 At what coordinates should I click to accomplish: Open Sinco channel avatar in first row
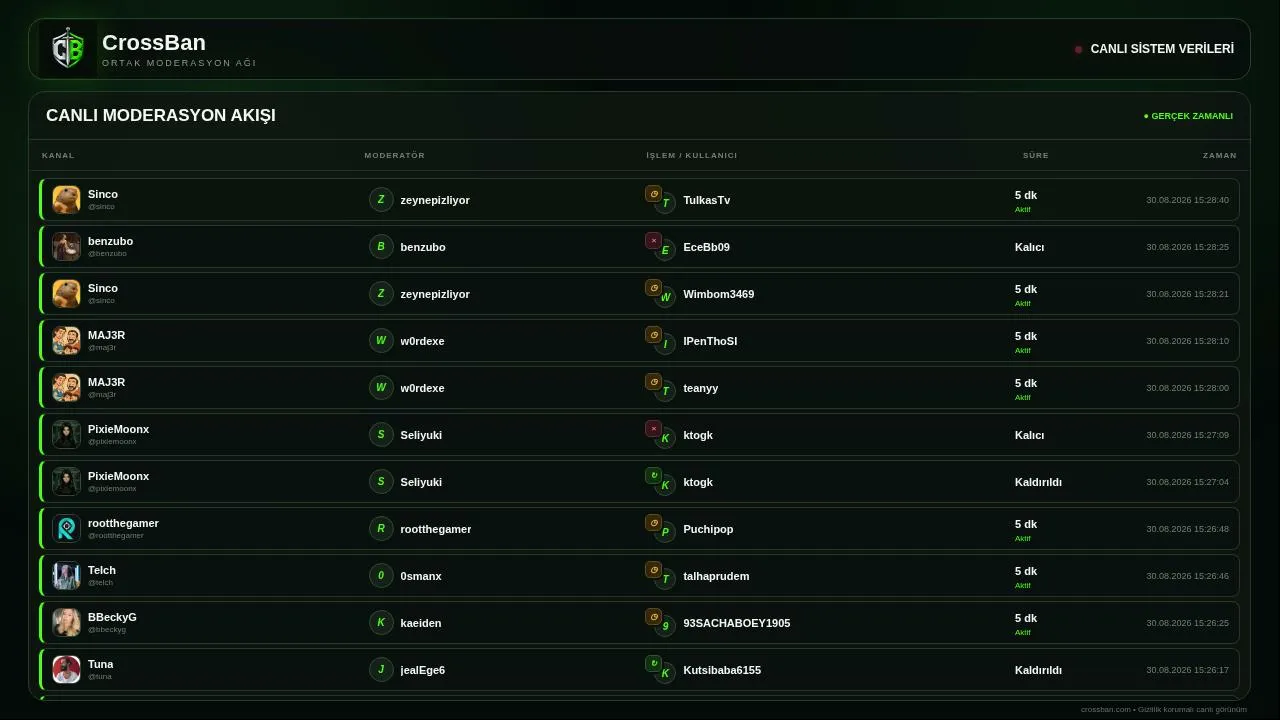point(66,200)
